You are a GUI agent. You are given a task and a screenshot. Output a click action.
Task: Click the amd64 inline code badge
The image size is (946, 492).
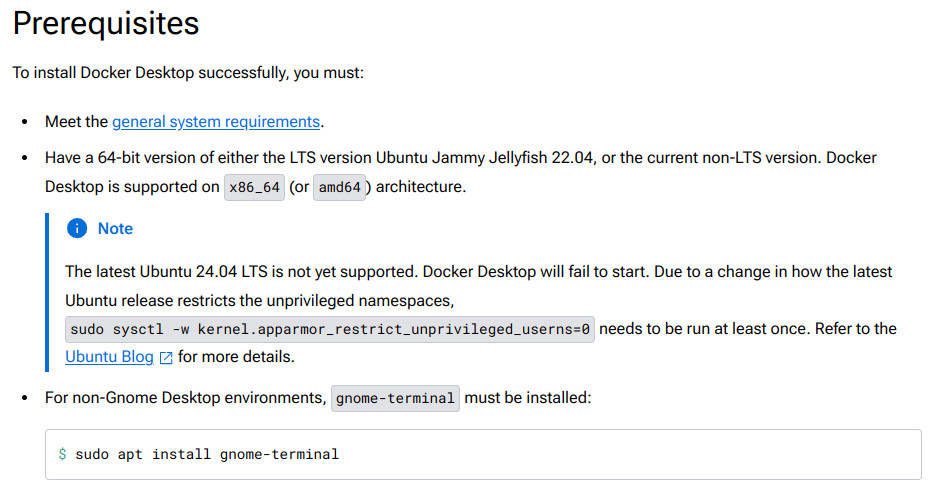click(x=340, y=188)
